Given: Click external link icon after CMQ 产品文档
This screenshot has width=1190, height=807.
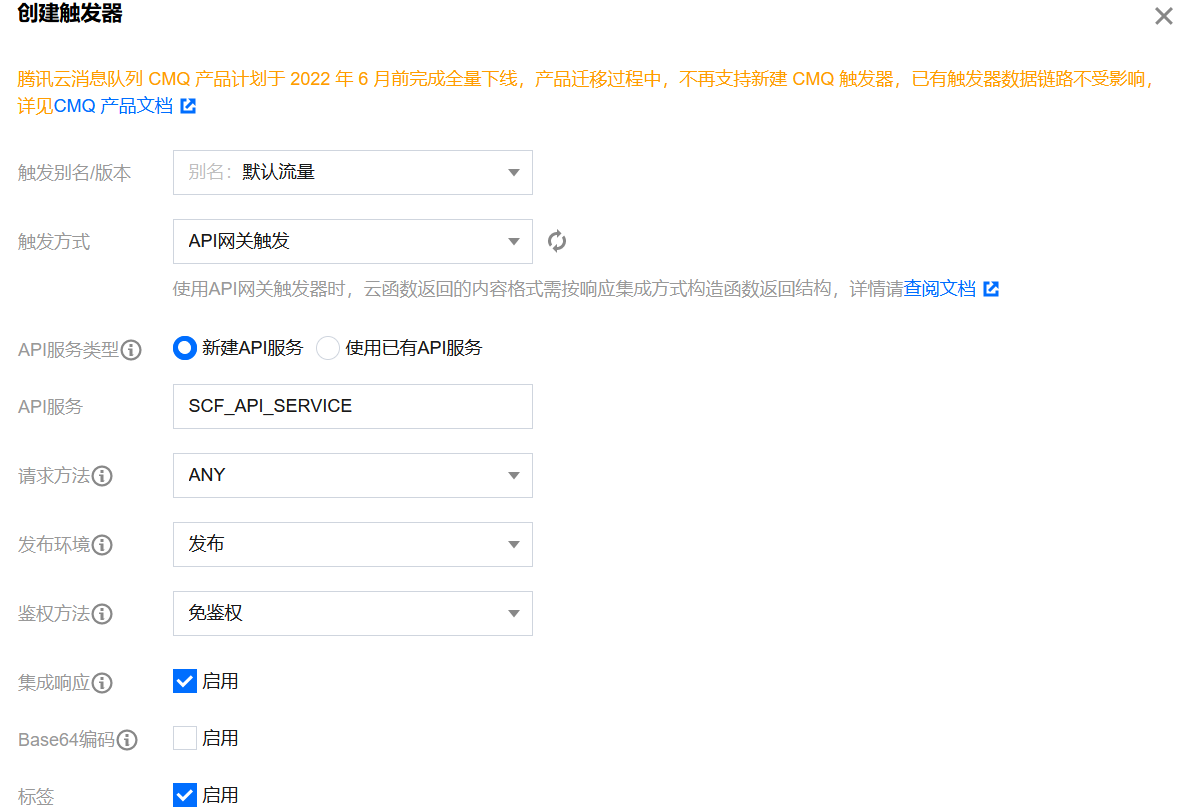Looking at the screenshot, I should pos(188,106).
